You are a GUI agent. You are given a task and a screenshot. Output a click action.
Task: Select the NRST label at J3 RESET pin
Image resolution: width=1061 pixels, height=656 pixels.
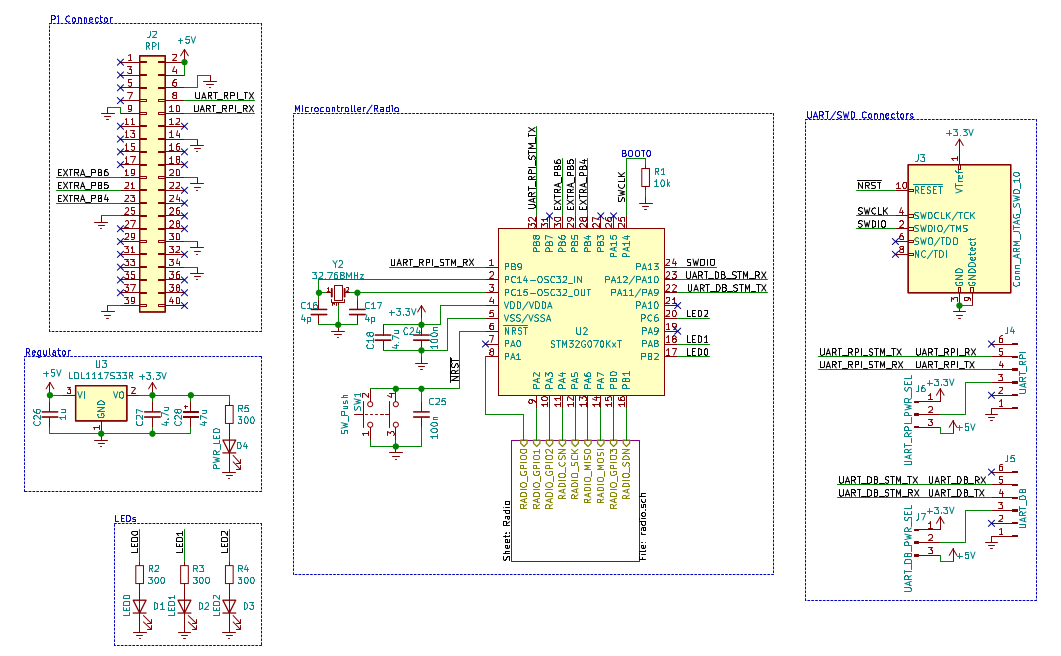[869, 187]
